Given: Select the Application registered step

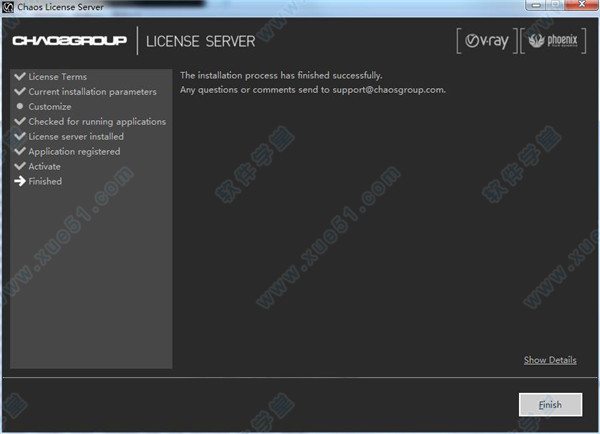Looking at the screenshot, I should tap(74, 151).
